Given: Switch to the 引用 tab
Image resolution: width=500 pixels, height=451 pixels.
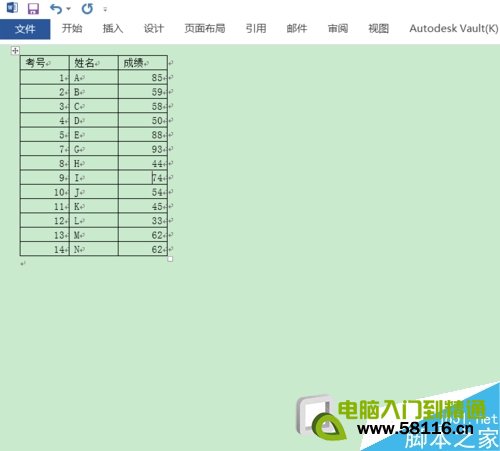Looking at the screenshot, I should click(256, 28).
